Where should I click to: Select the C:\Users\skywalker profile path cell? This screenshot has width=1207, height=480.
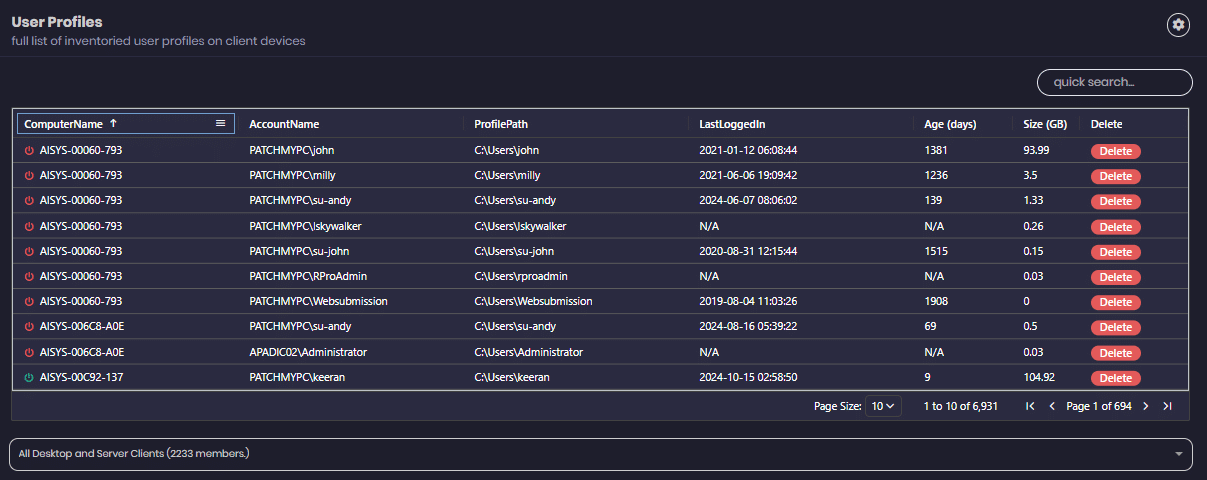point(520,226)
